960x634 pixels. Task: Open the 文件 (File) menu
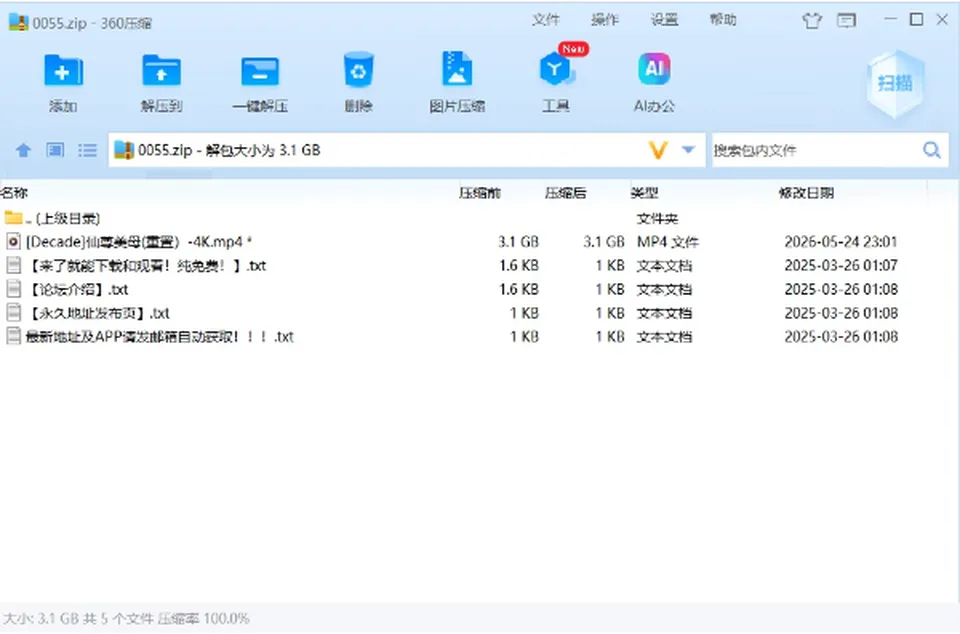coord(546,20)
